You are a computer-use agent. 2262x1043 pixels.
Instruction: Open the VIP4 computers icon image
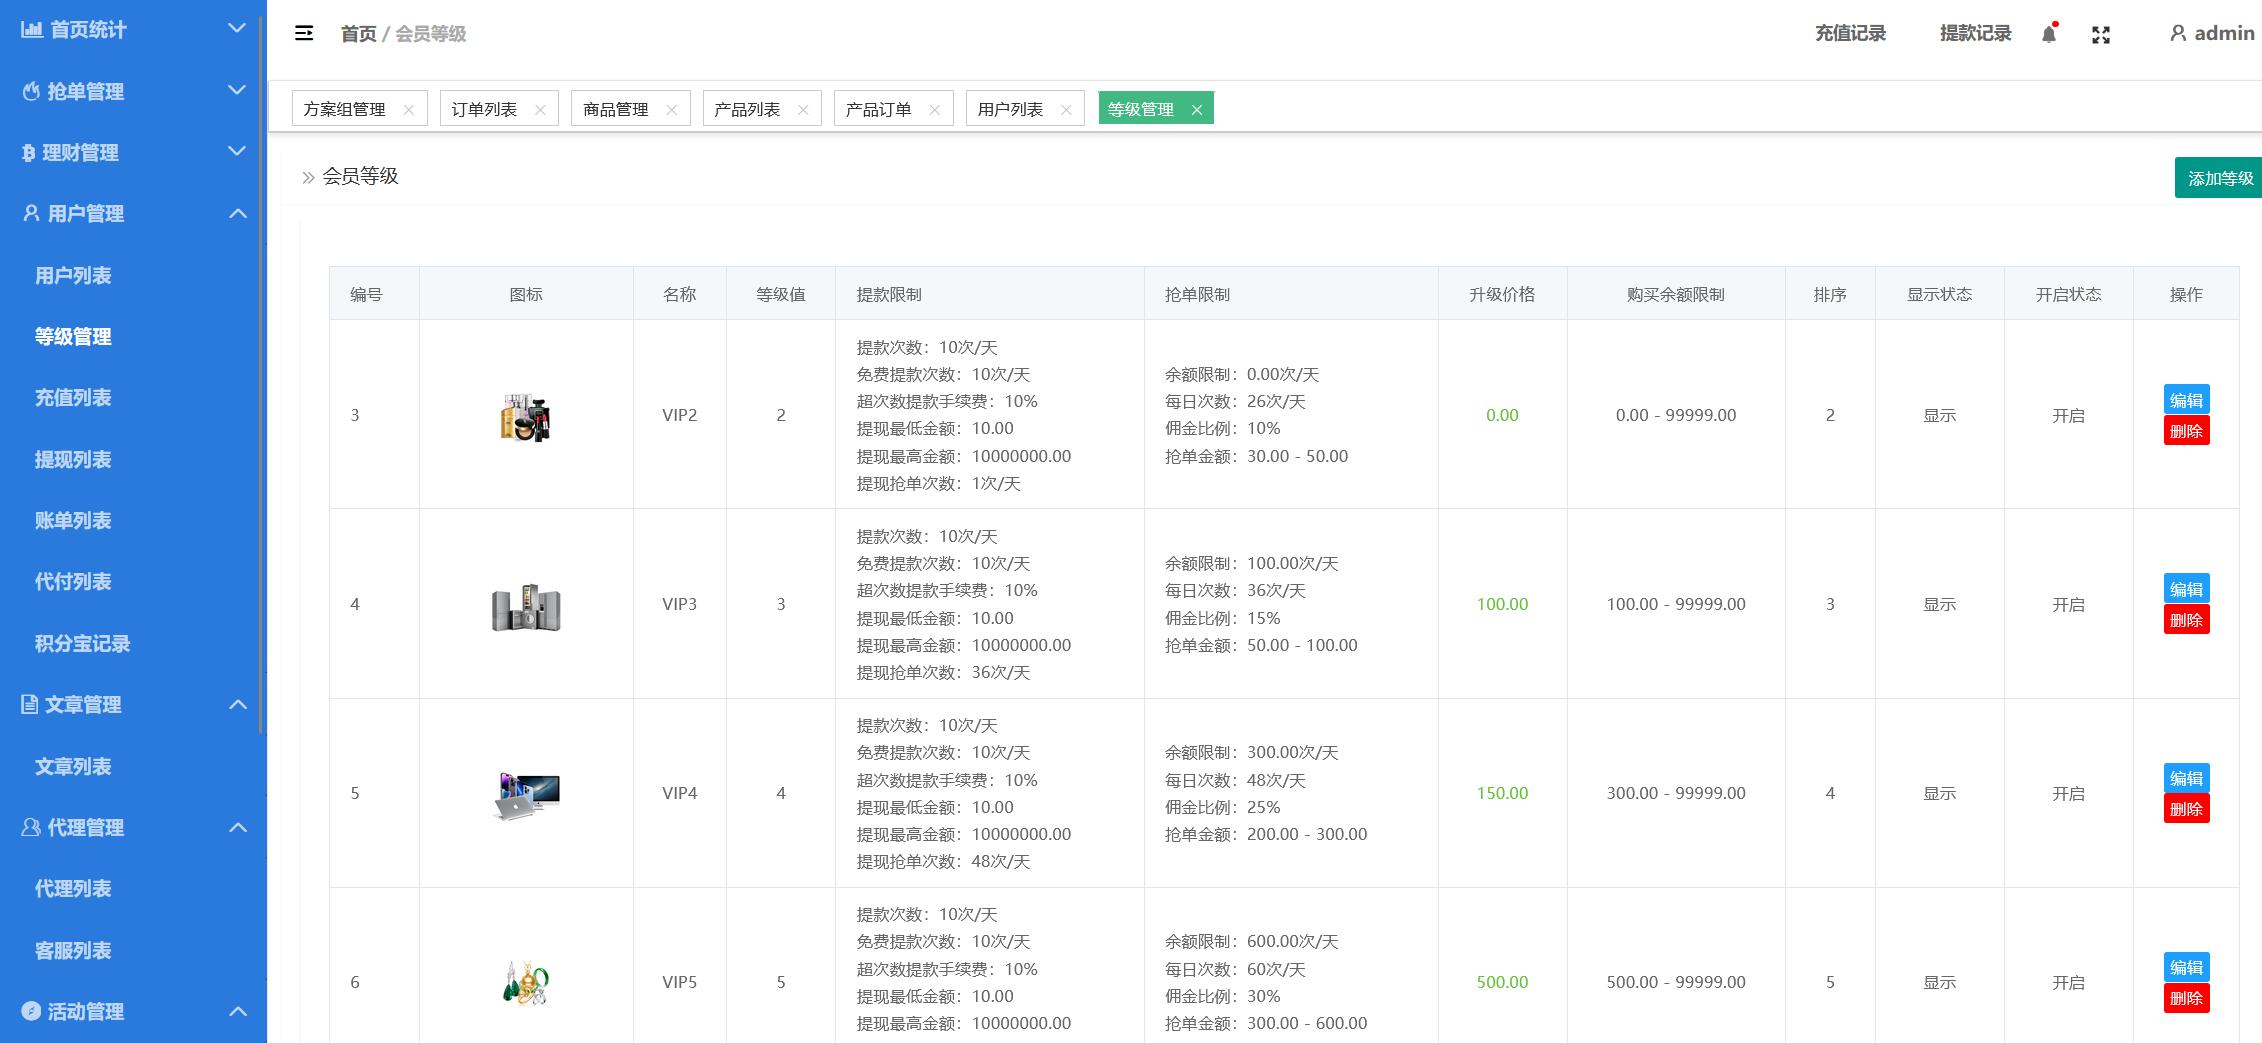pyautogui.click(x=527, y=795)
